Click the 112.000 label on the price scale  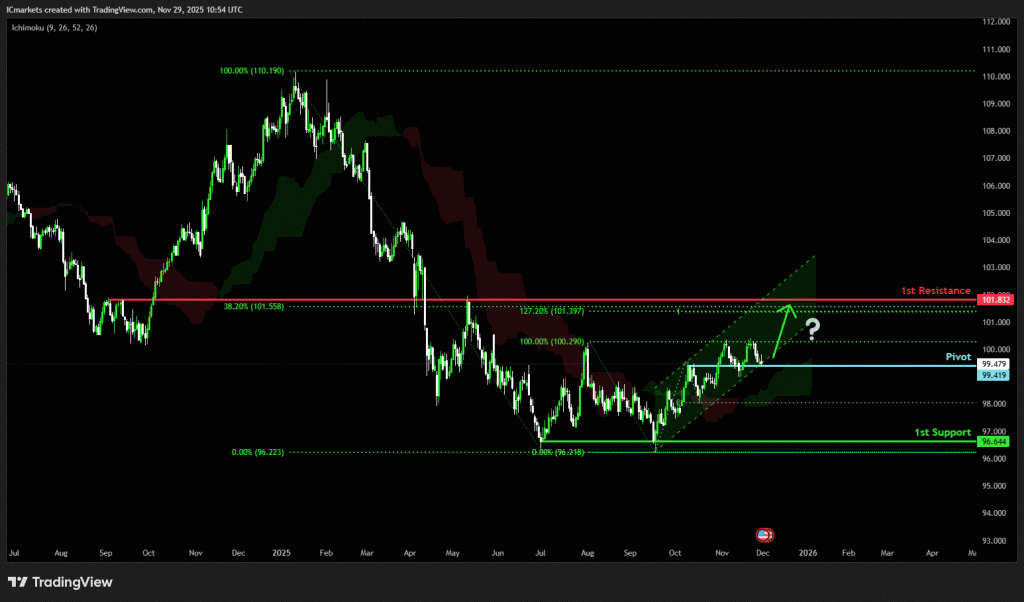coord(993,22)
